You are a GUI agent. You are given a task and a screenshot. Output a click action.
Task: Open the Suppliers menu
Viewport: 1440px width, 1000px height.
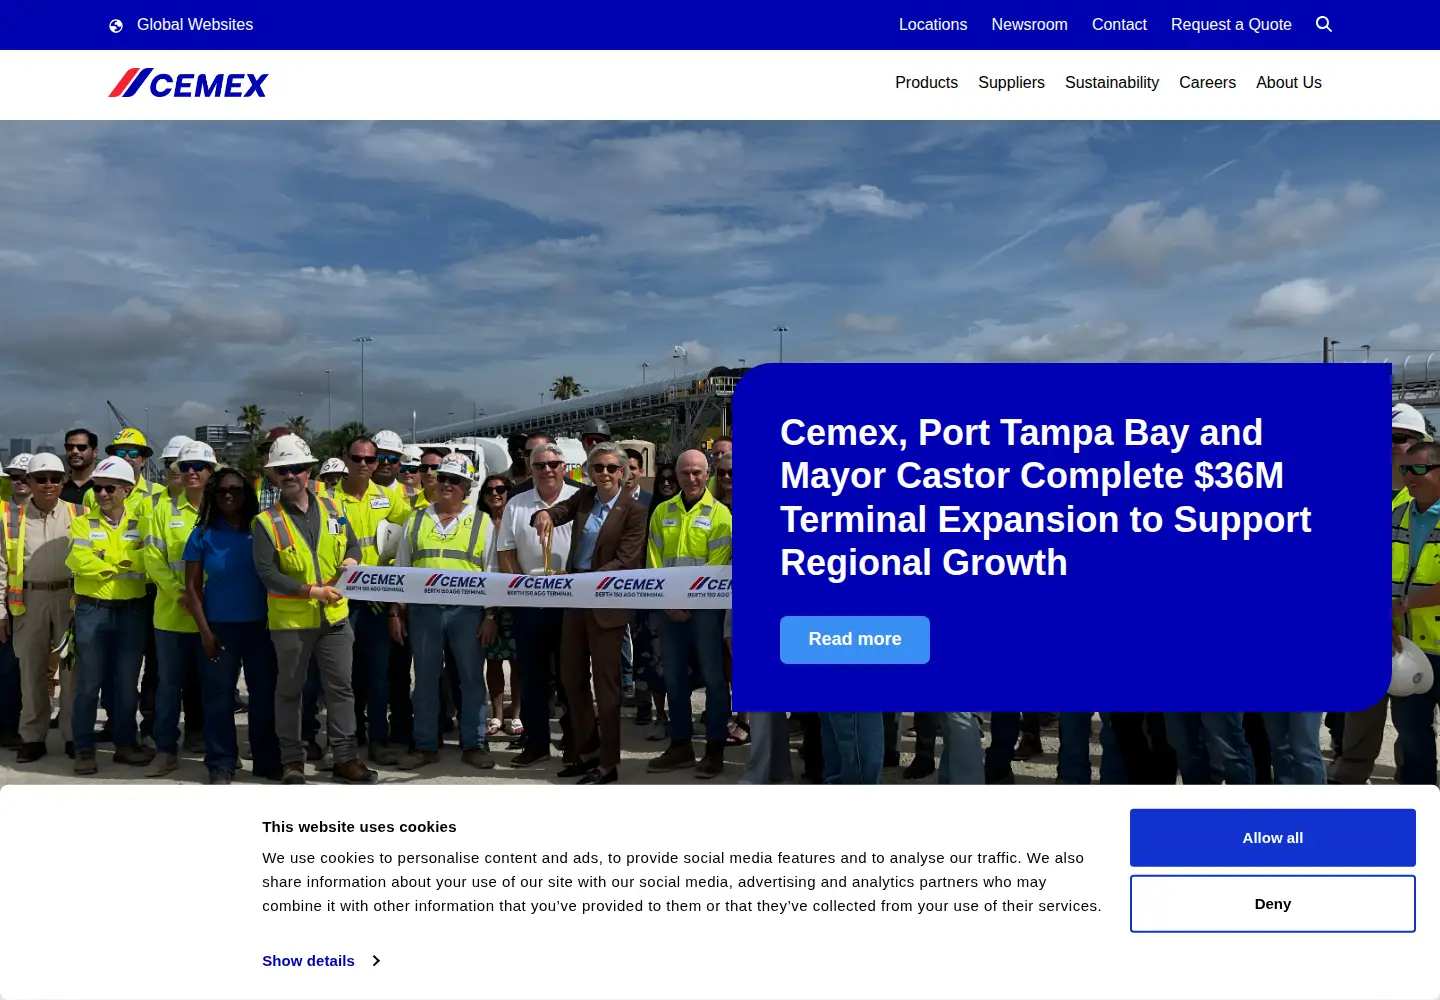pos(1011,83)
